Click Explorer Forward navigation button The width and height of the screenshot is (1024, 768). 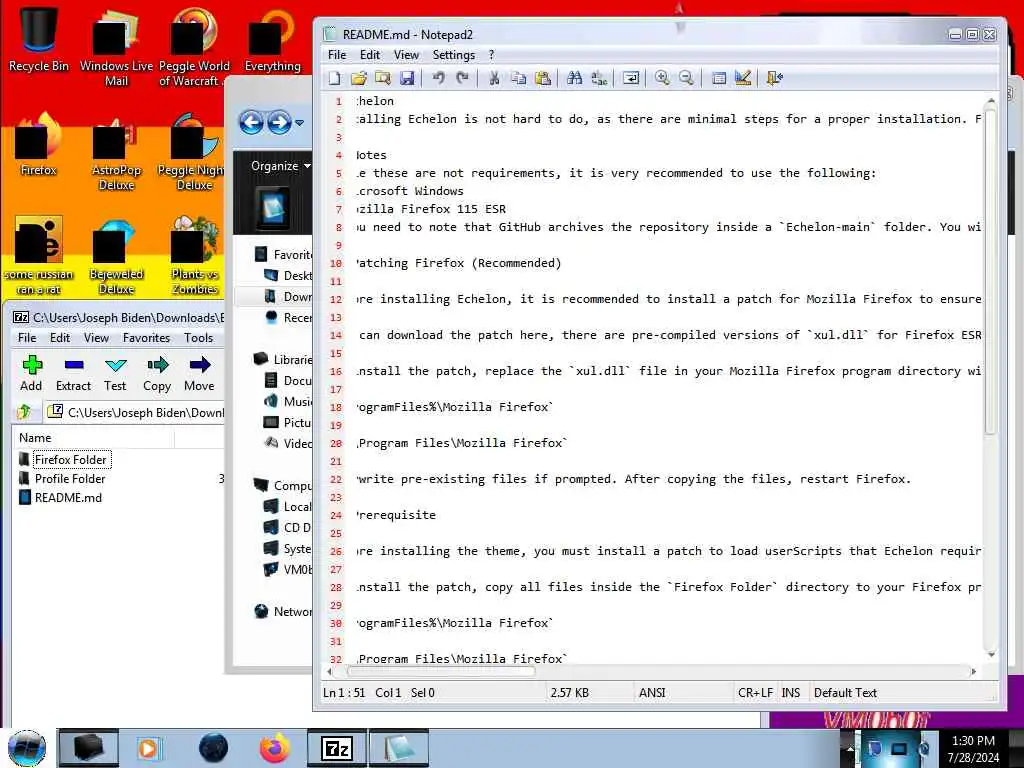coord(280,122)
